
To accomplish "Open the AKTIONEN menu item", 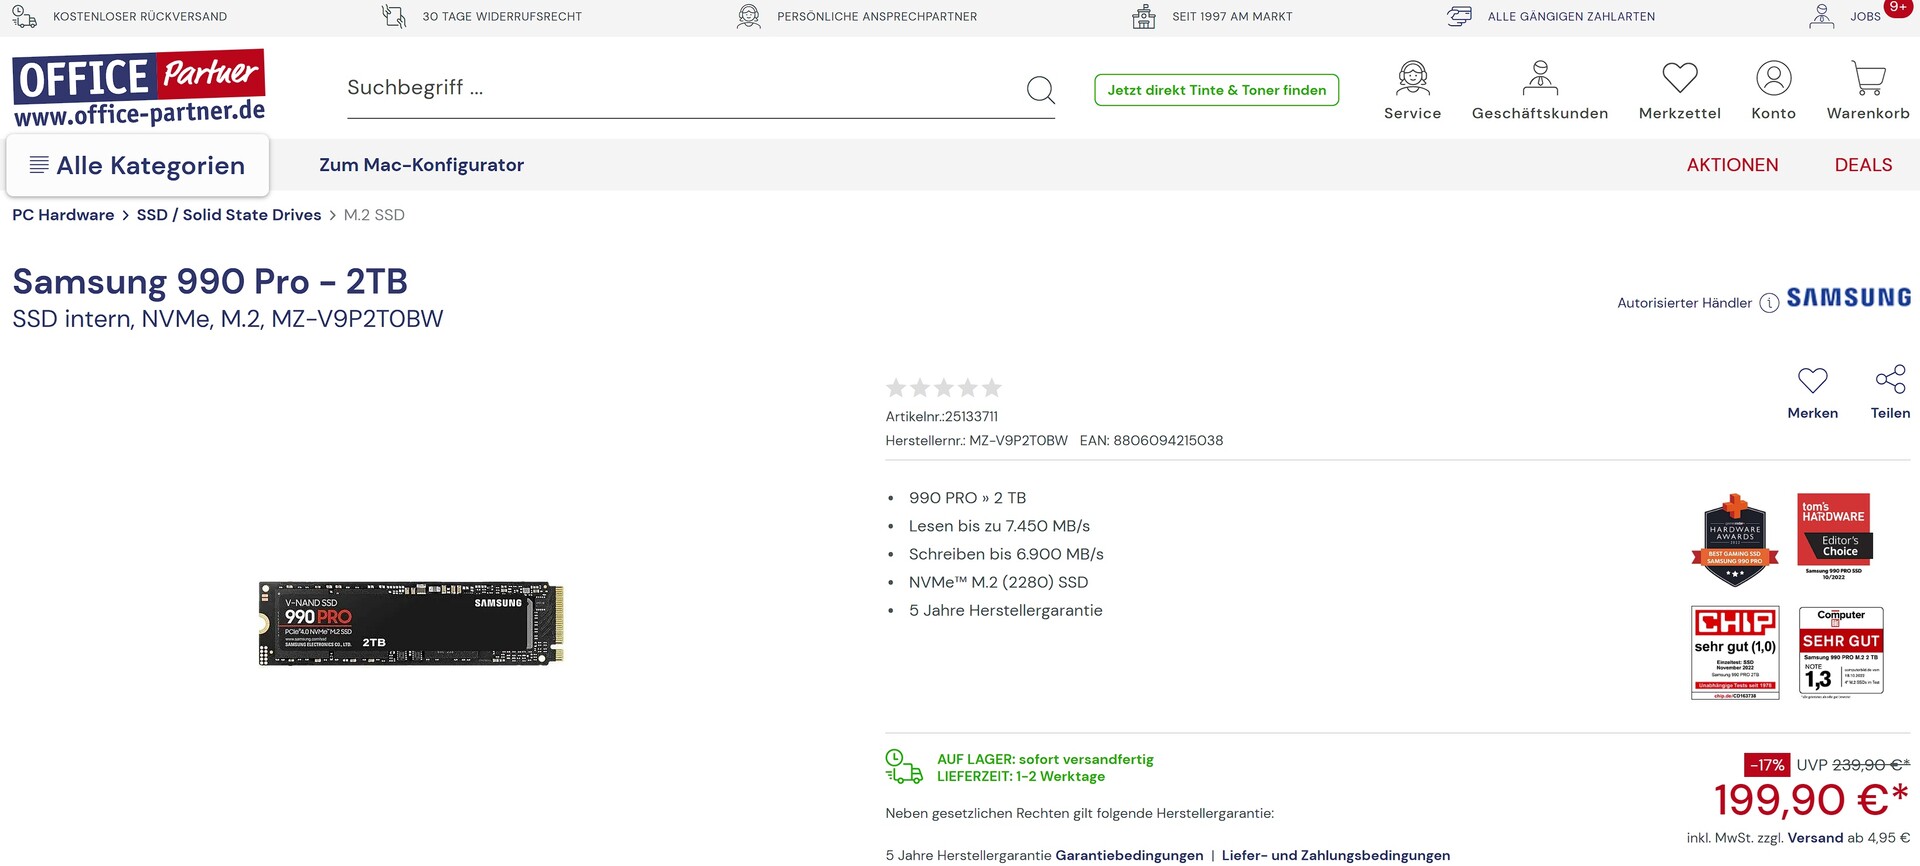I will click(1732, 165).
